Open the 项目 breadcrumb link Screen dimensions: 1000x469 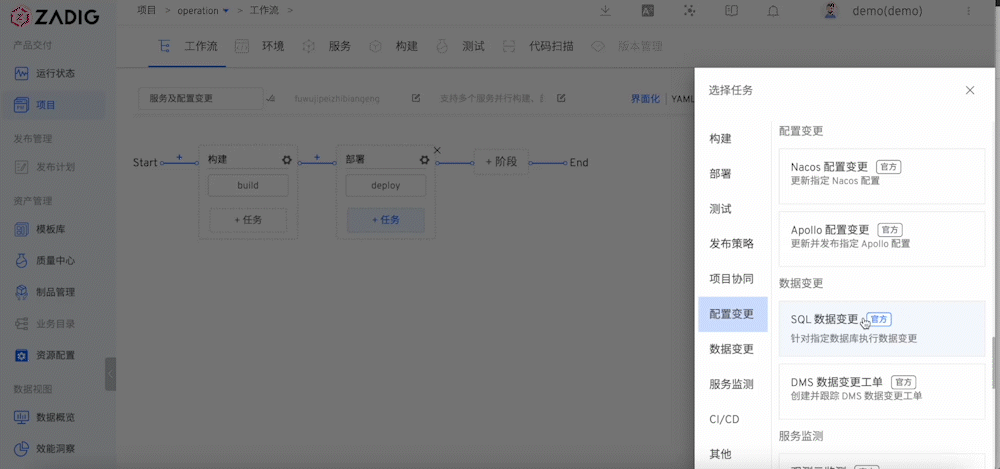pos(147,10)
